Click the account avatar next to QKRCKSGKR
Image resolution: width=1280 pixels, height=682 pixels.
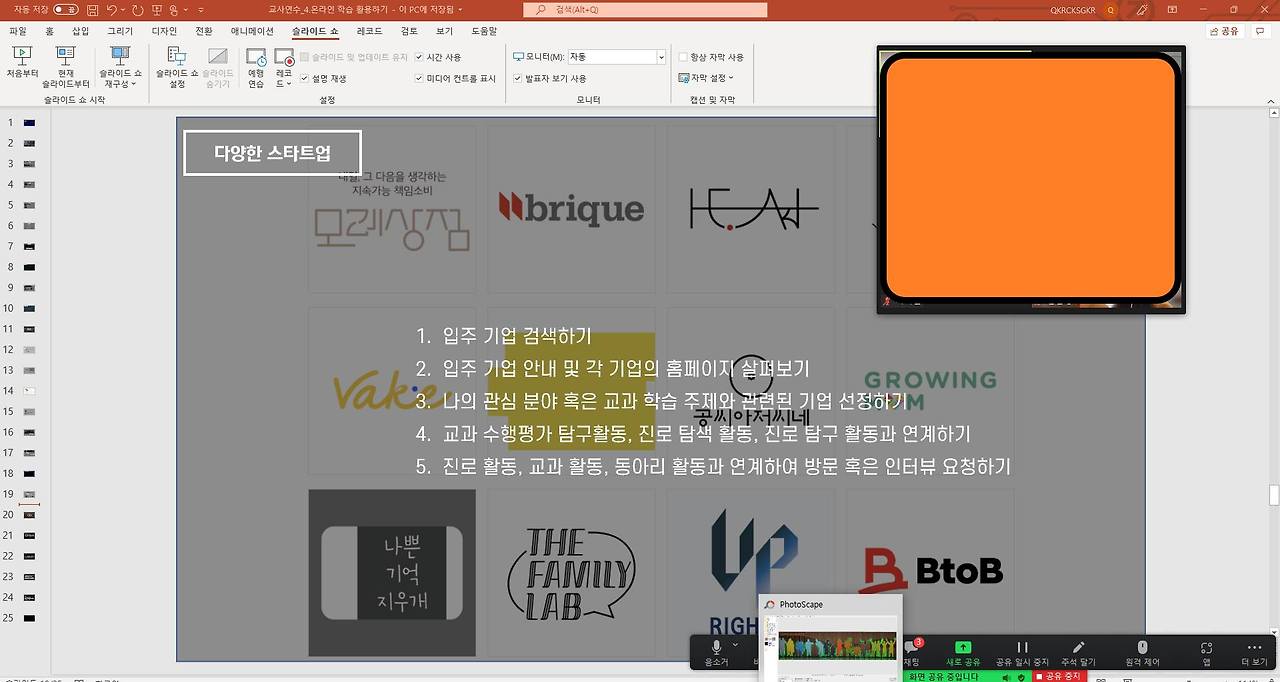[x=1111, y=9]
